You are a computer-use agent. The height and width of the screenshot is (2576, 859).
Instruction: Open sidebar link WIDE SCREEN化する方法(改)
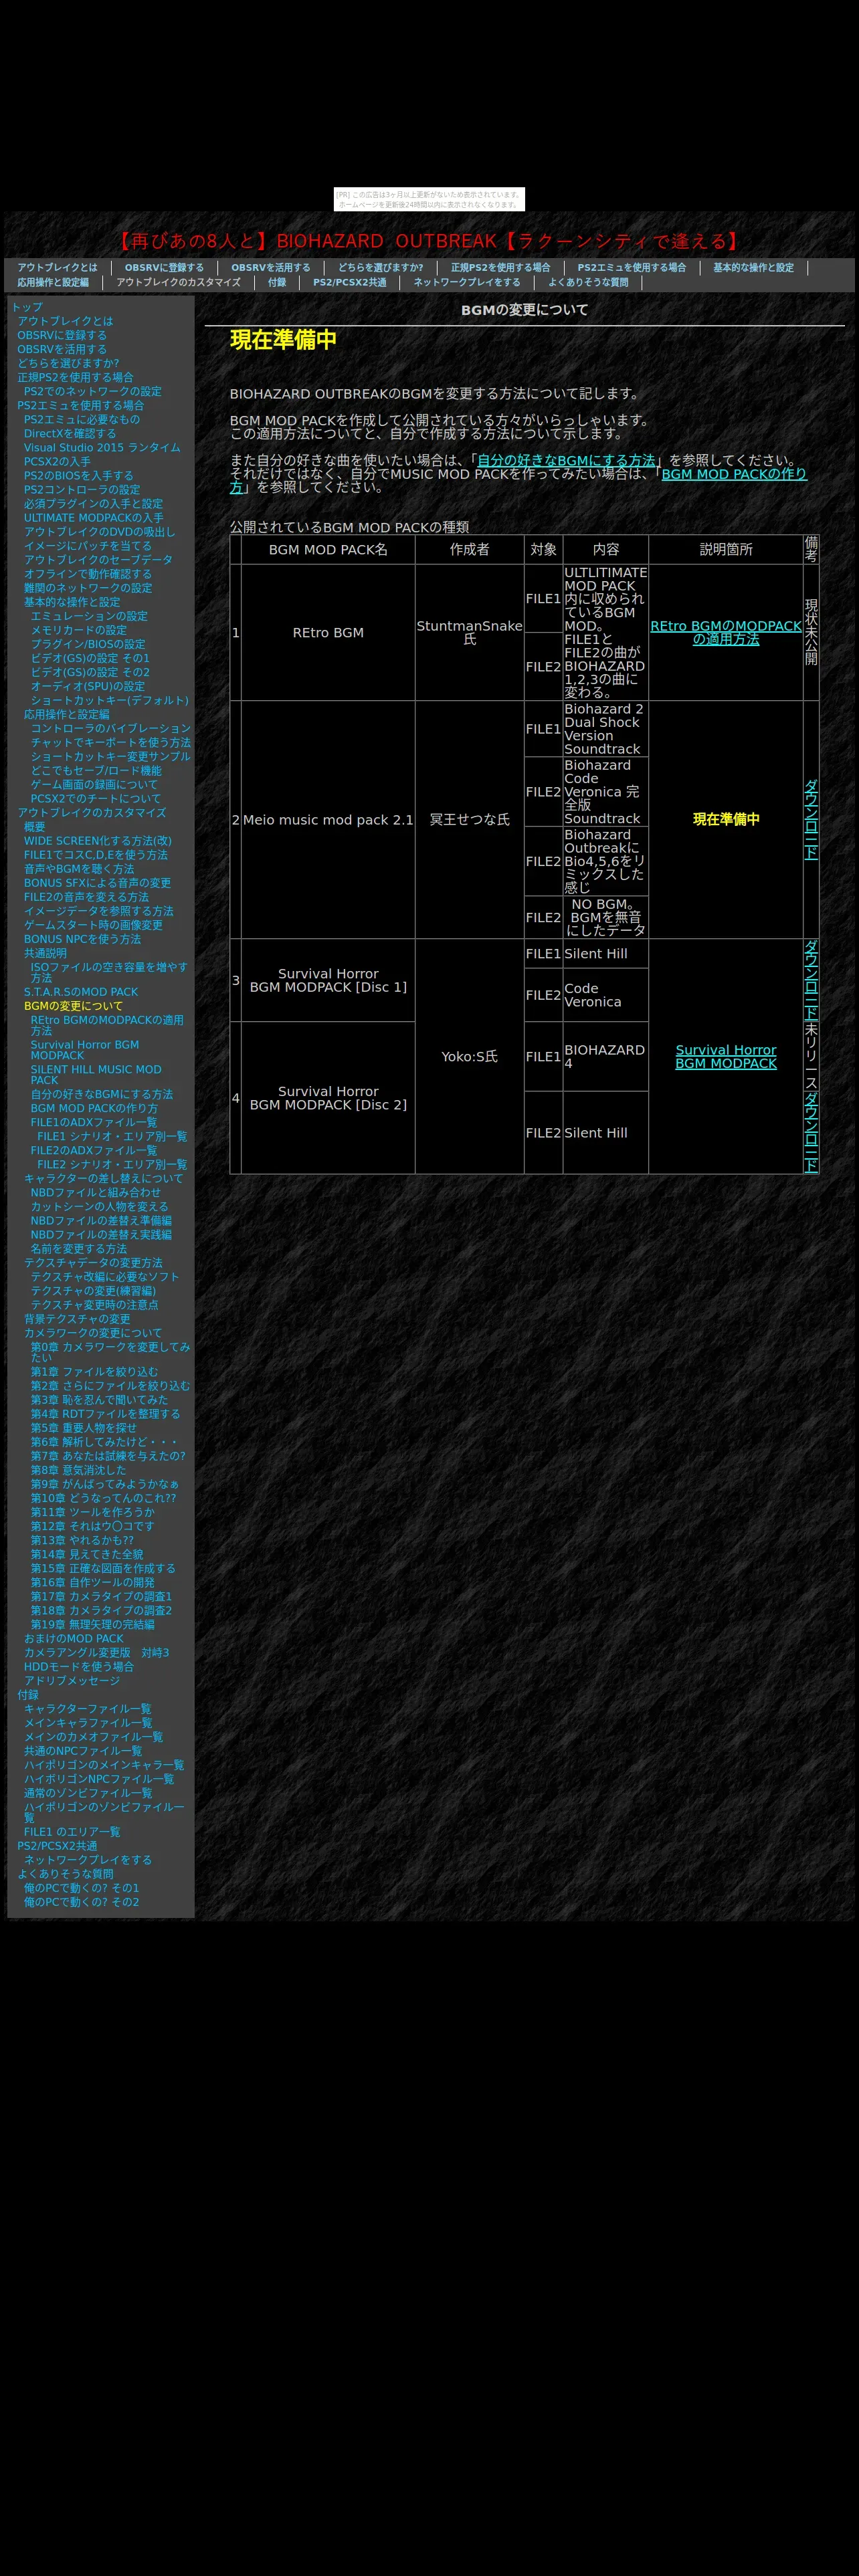(97, 841)
